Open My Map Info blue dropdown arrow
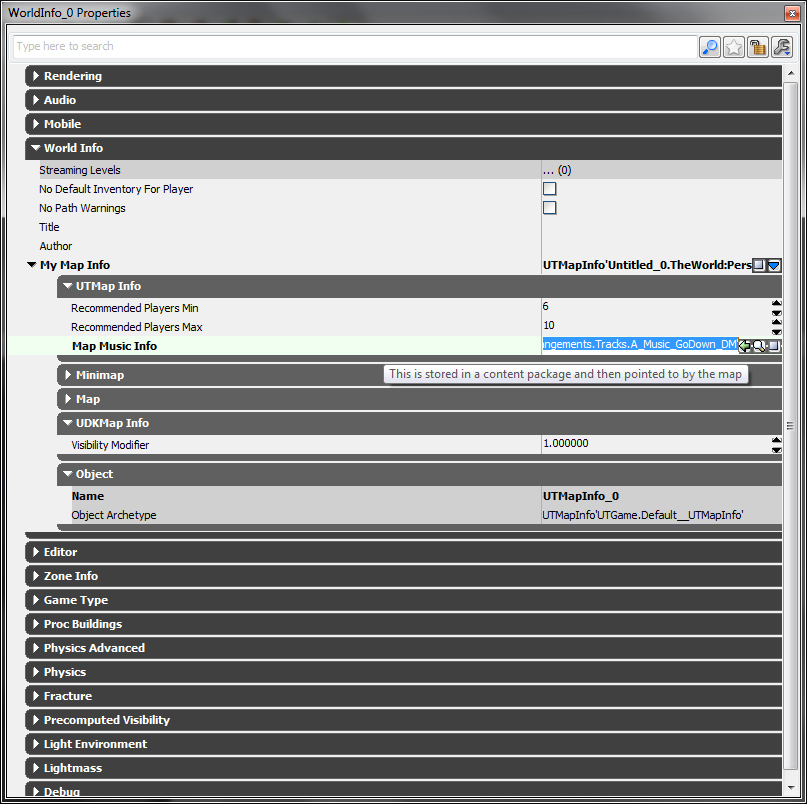 tap(774, 265)
